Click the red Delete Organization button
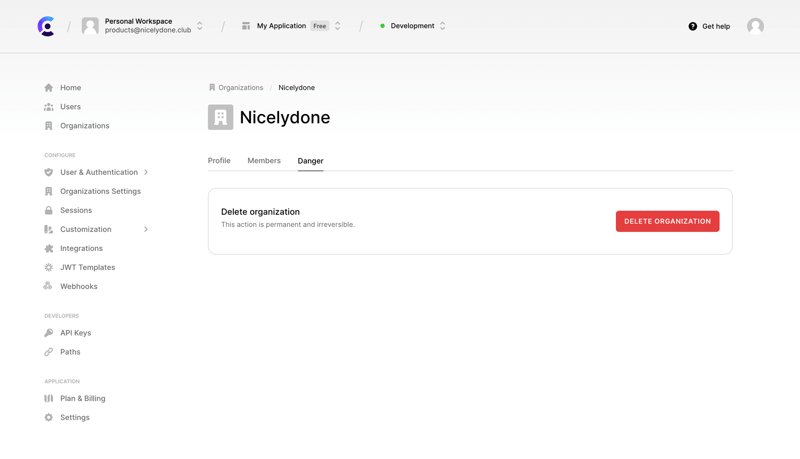800x459 pixels. 667,221
